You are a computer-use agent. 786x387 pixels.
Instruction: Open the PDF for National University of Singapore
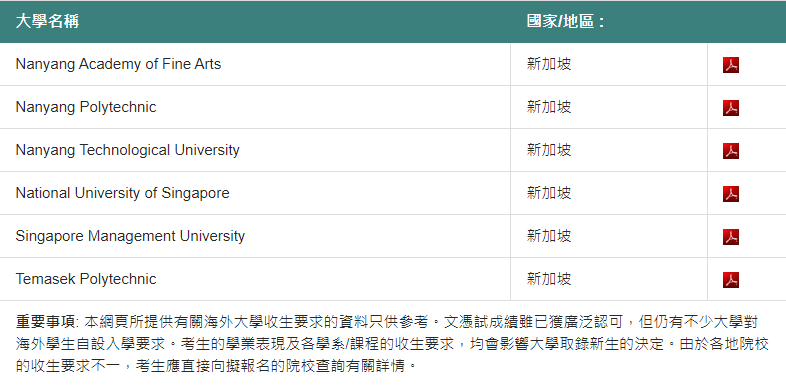(731, 194)
